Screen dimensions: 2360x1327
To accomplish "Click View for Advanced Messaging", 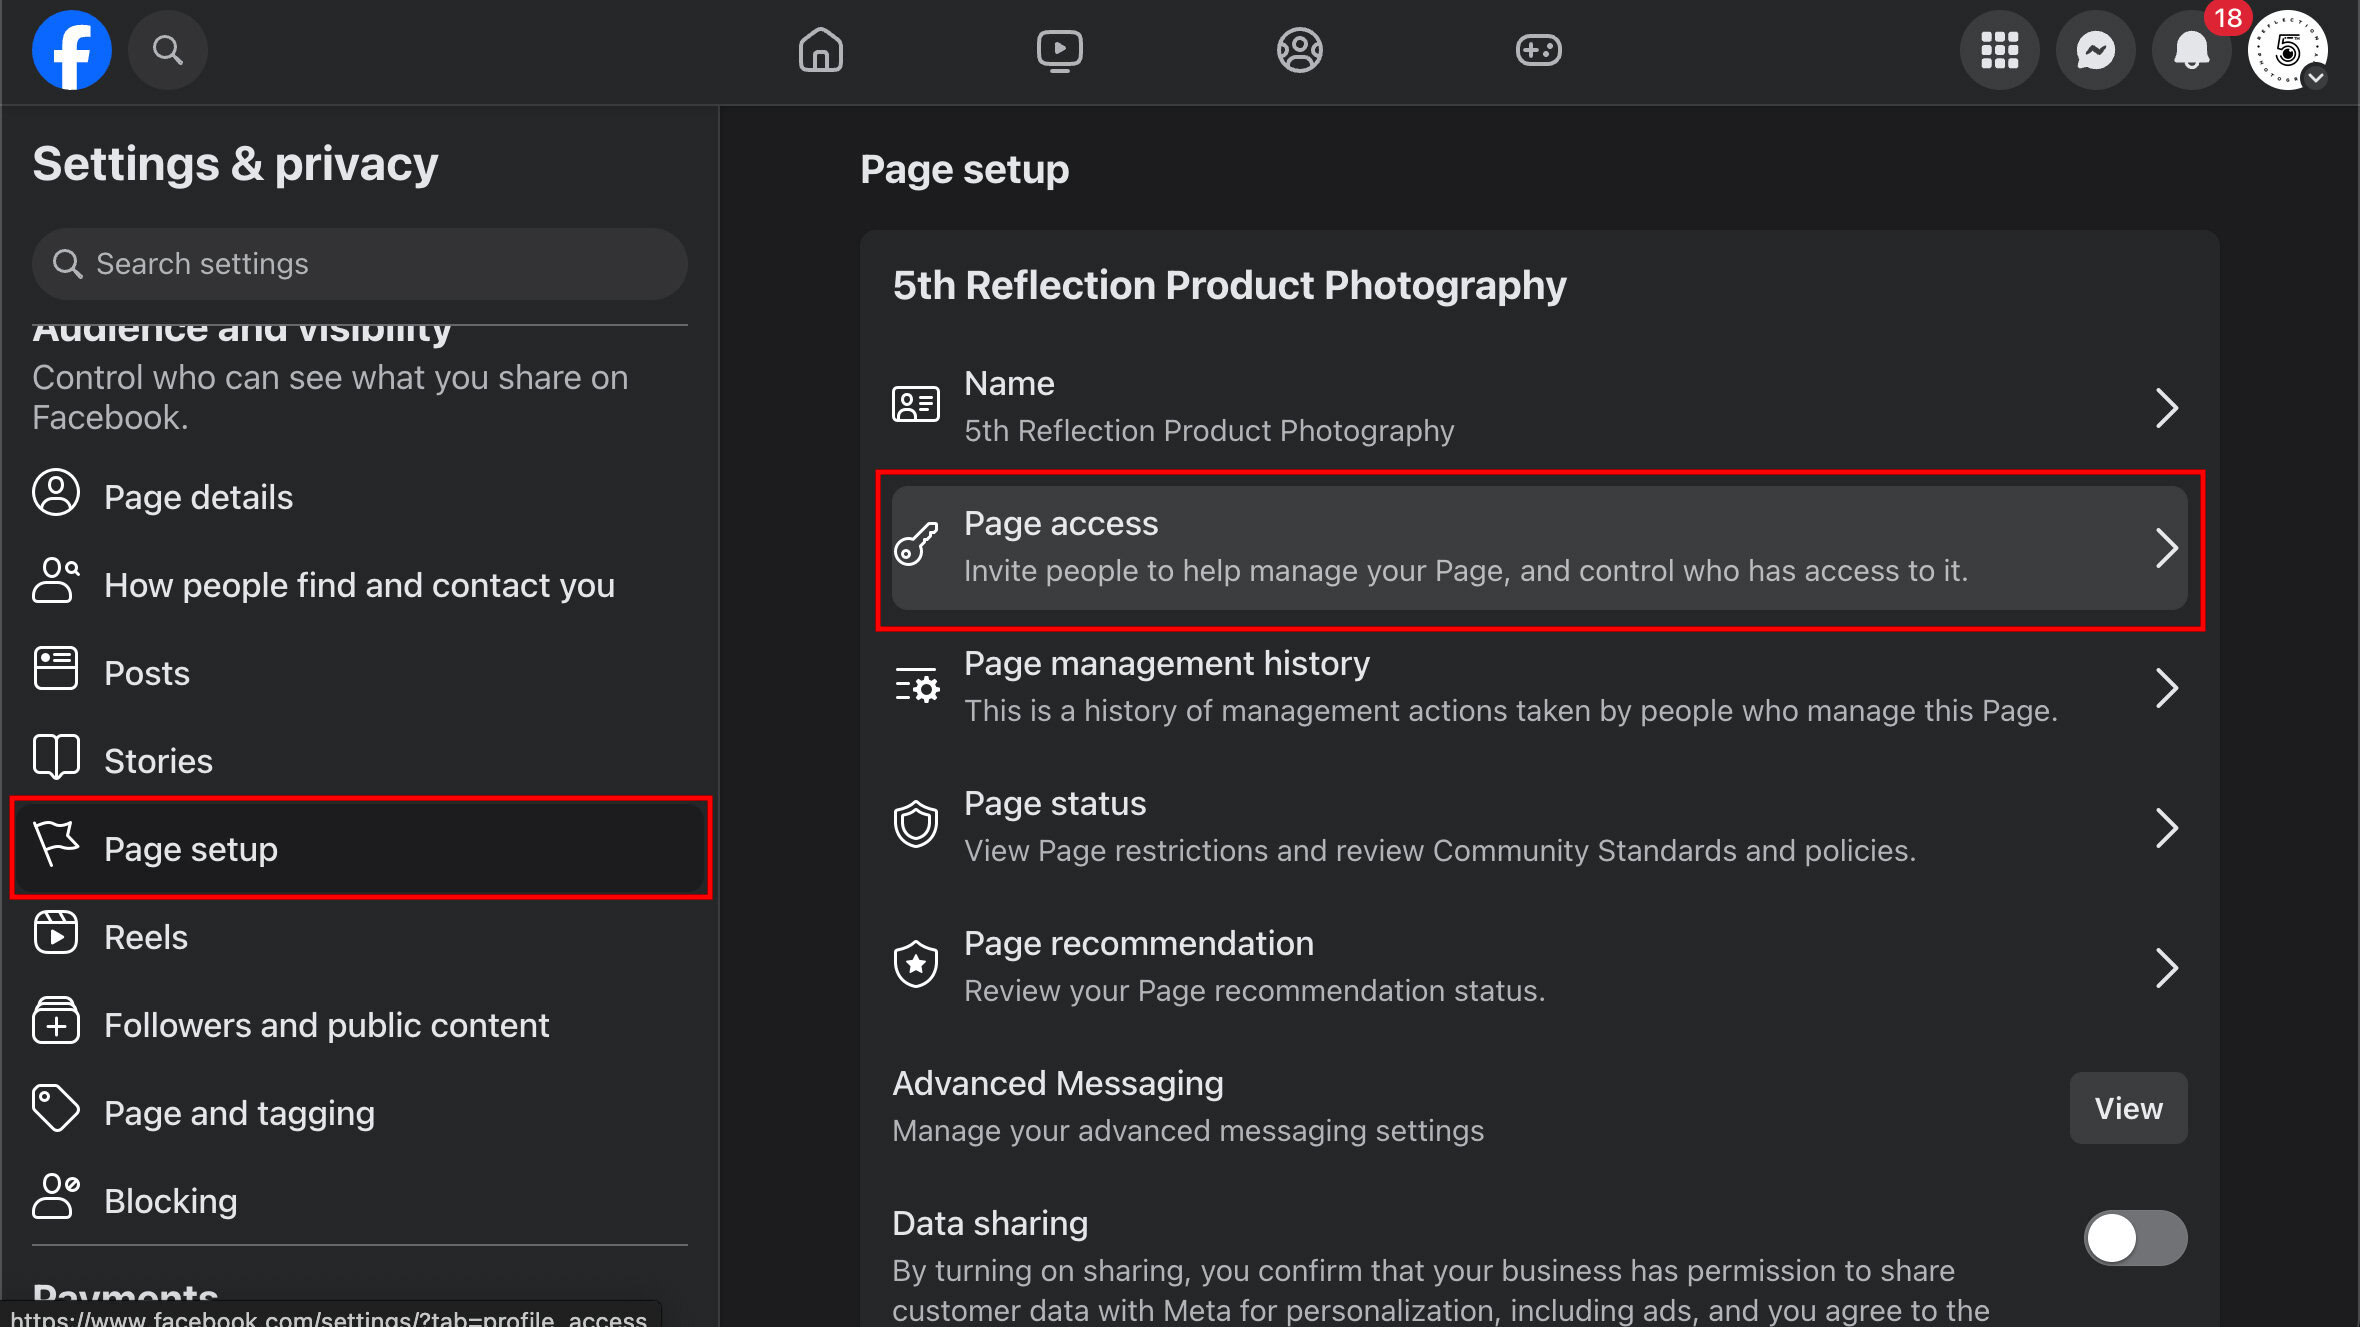I will pyautogui.click(x=2128, y=1108).
